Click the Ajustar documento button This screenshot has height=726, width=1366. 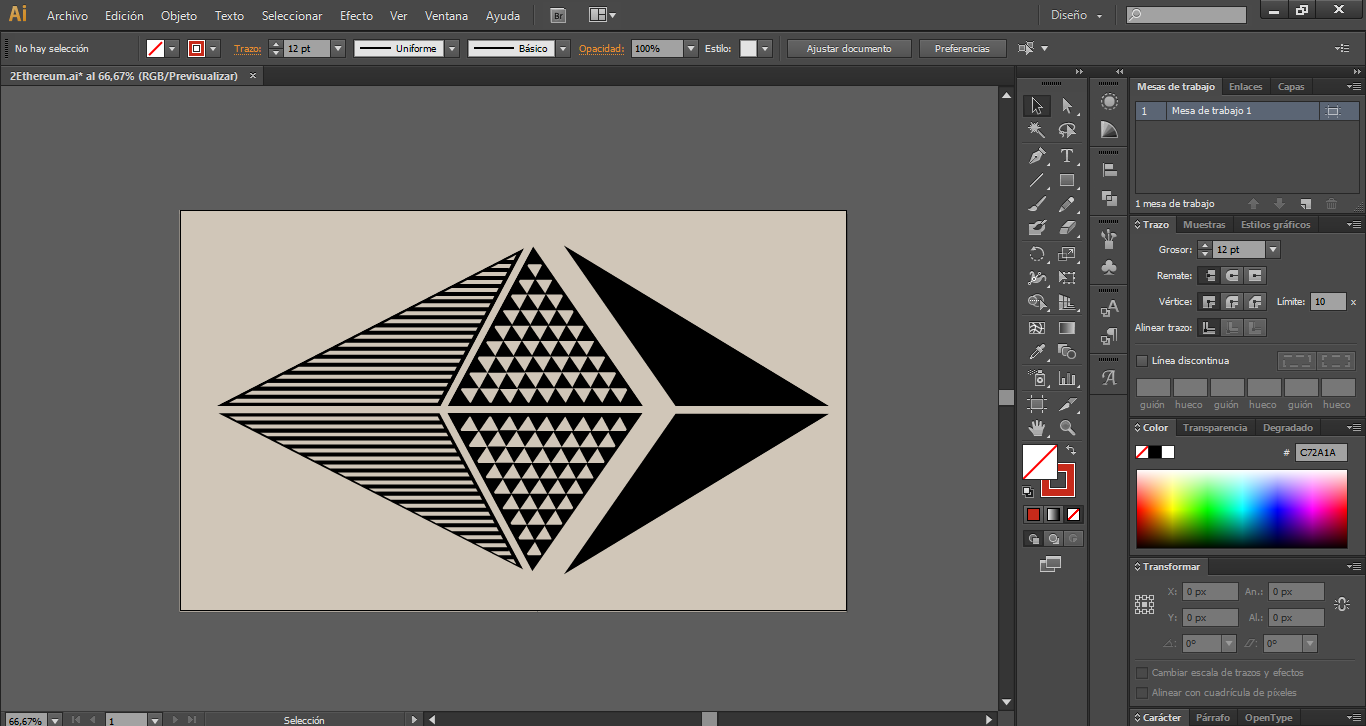[848, 48]
